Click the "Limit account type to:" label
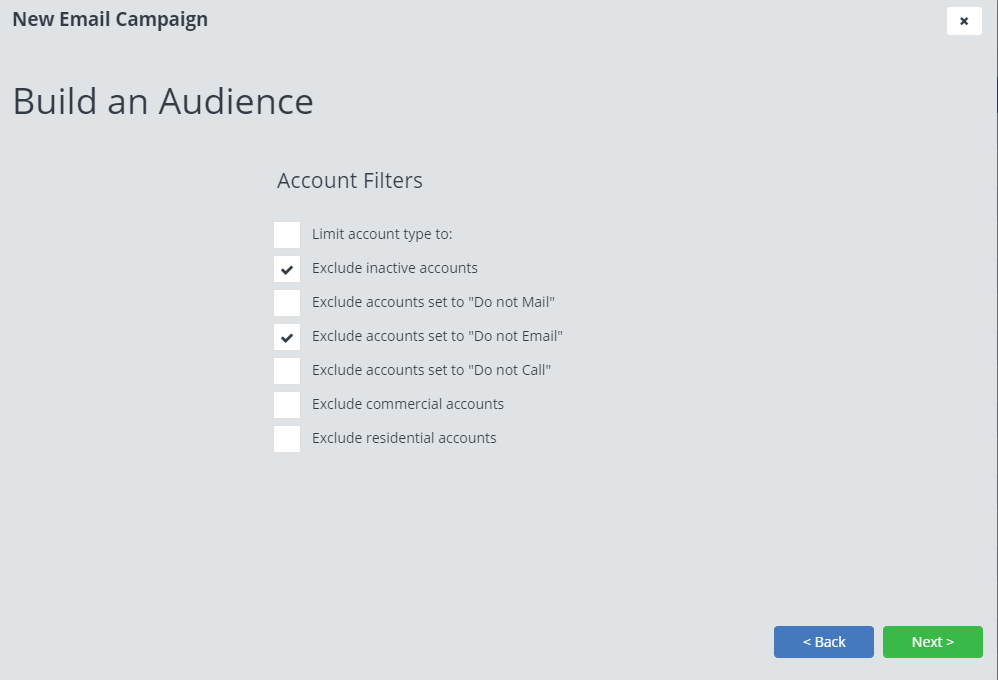The image size is (998, 680). coord(382,234)
